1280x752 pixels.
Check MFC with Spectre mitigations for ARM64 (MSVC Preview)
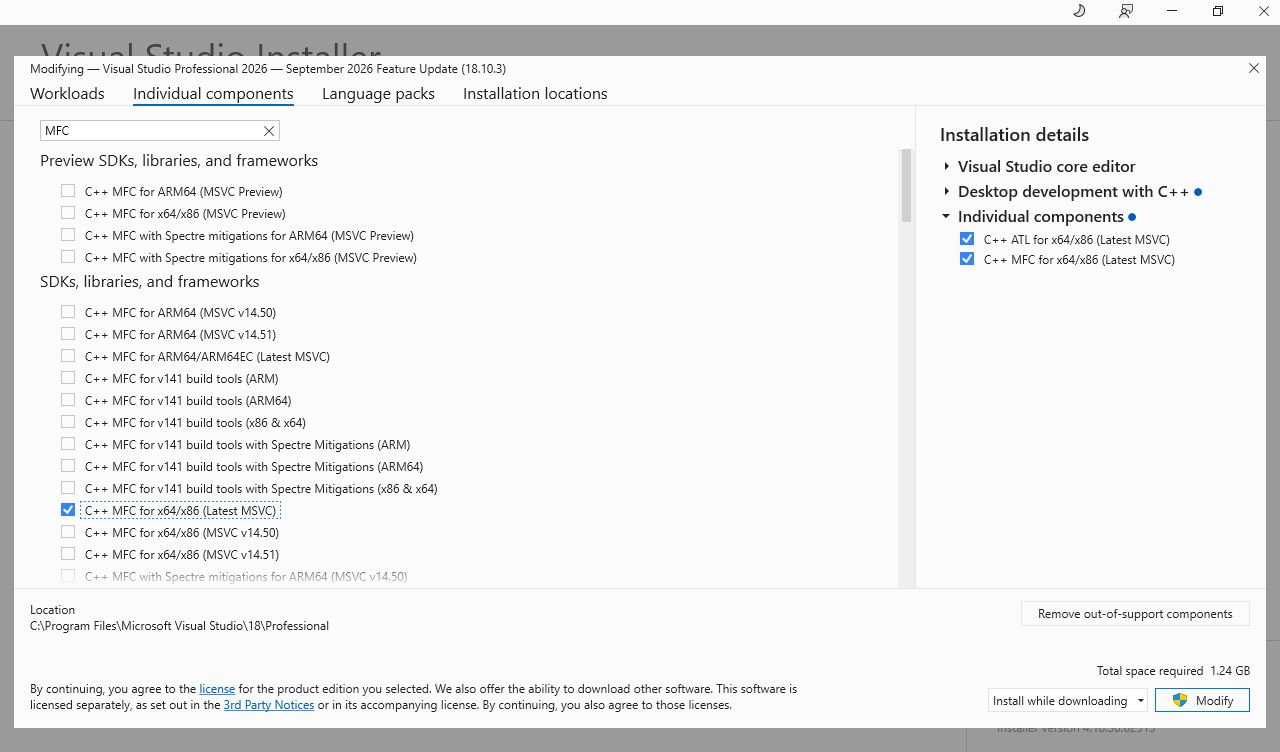point(68,235)
